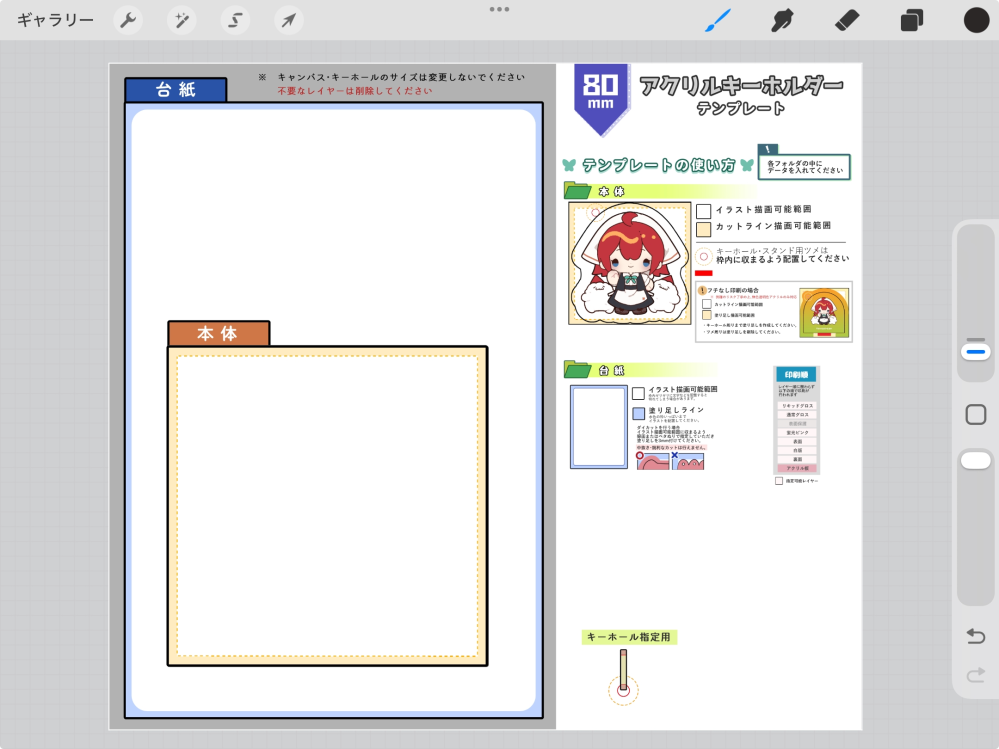
Task: Activate the Selection tool
Action: point(235,20)
